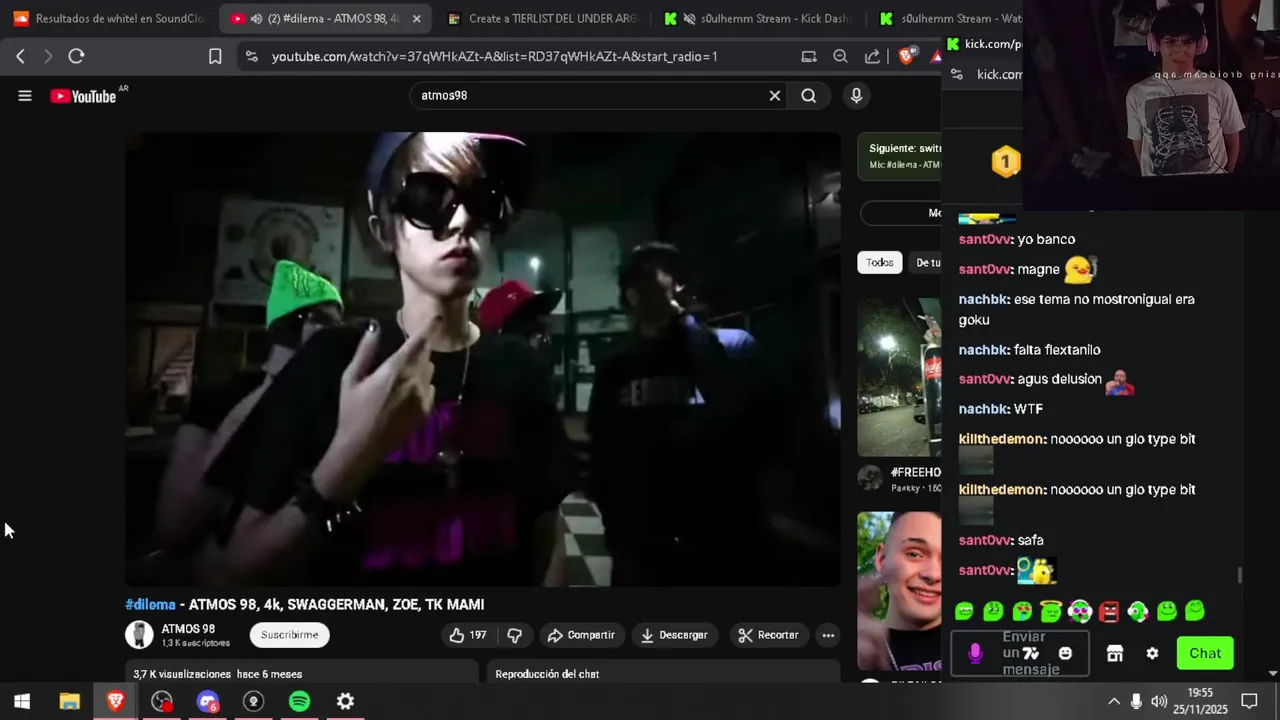Reload the YouTube page
Screen dimensions: 1280x720
click(x=76, y=57)
